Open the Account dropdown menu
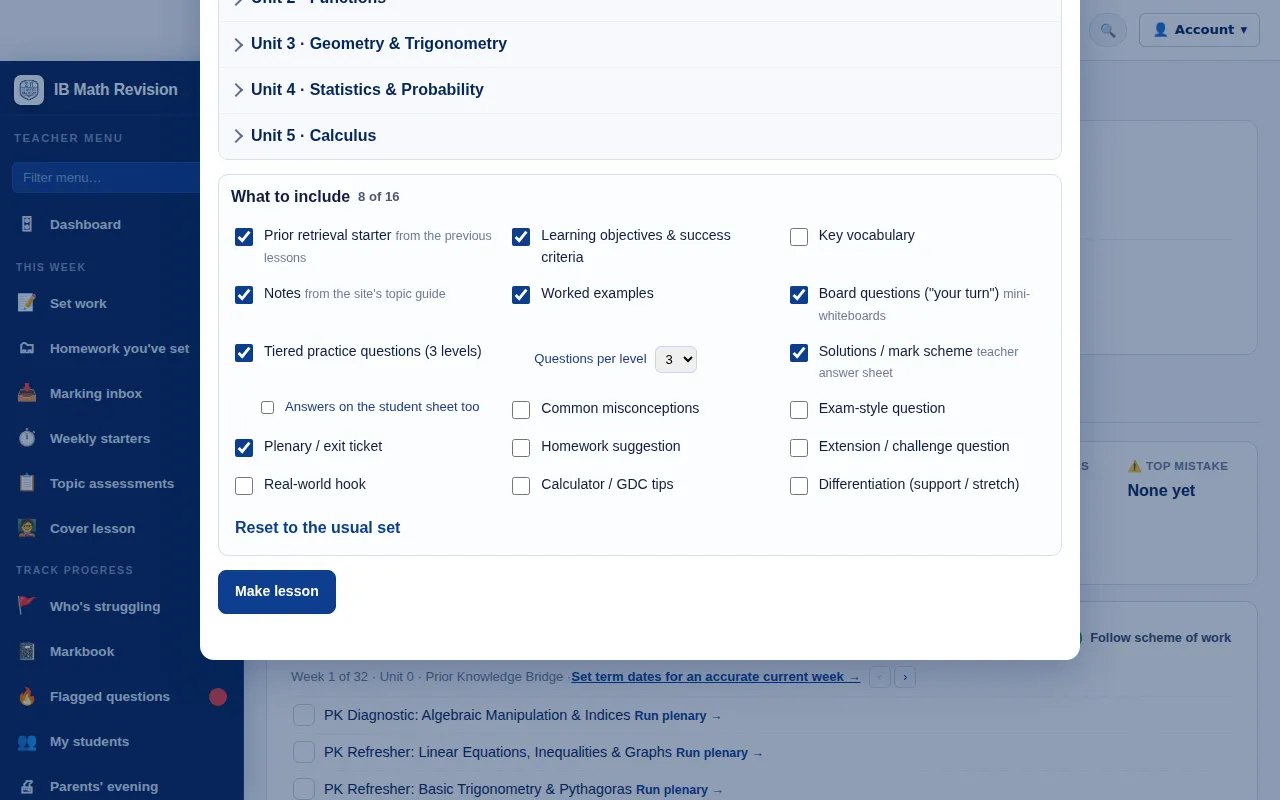This screenshot has width=1280, height=800. point(1199,30)
